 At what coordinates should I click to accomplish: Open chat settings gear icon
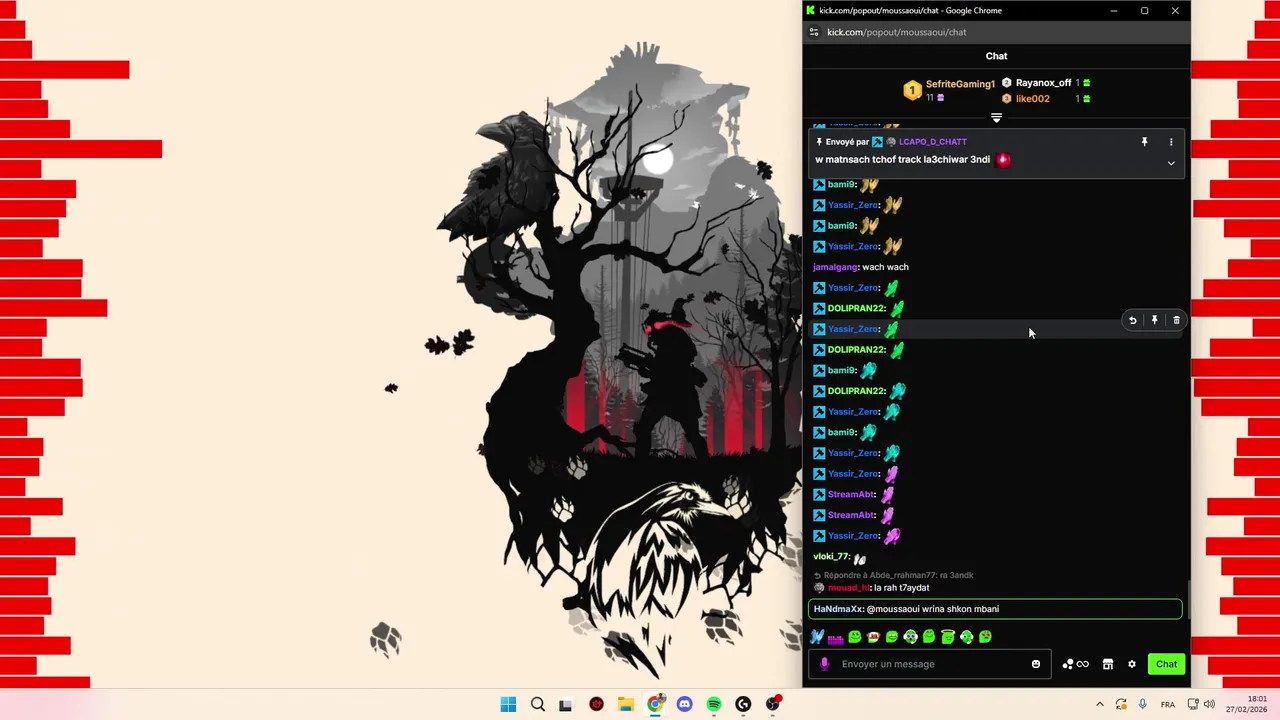(x=1132, y=664)
